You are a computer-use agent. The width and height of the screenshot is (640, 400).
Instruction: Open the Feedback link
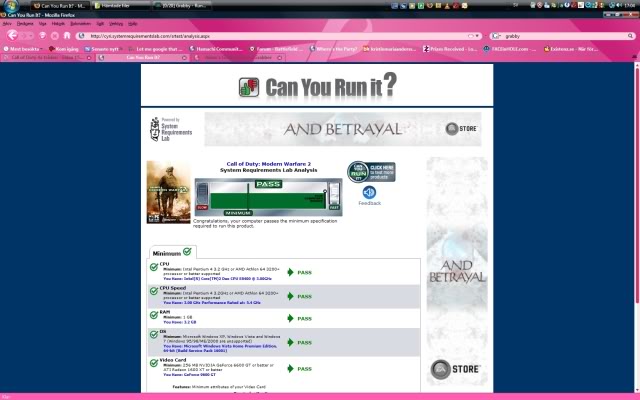369,203
